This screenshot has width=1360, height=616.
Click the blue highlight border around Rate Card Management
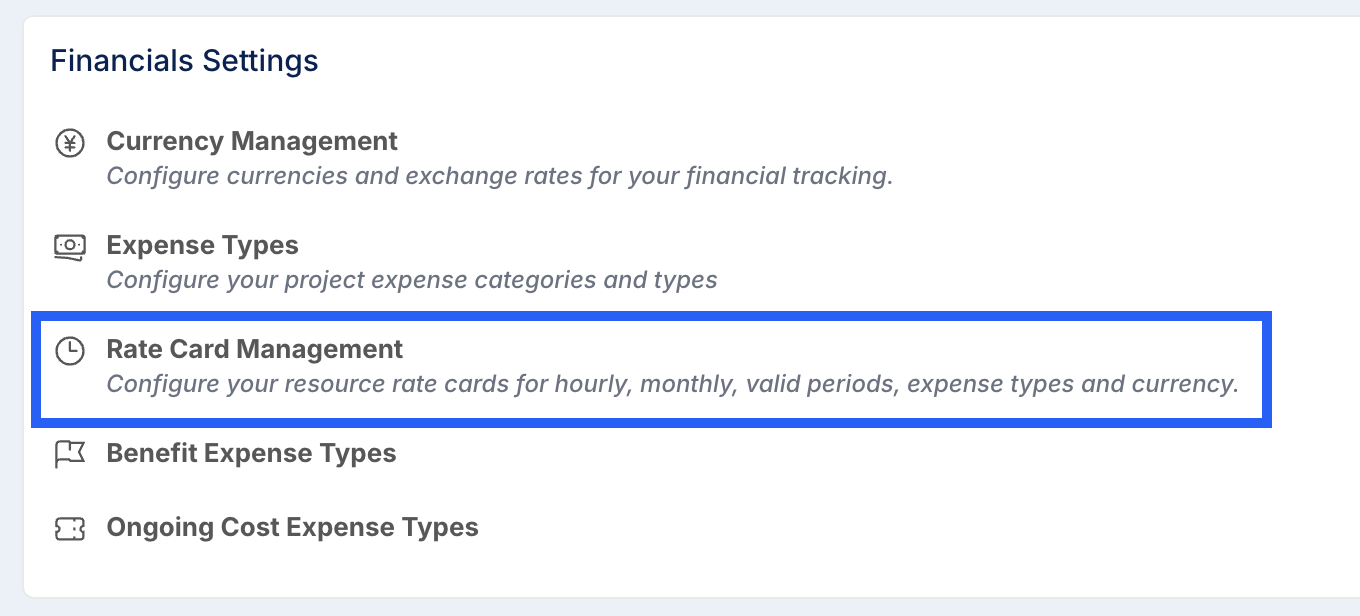click(x=652, y=316)
